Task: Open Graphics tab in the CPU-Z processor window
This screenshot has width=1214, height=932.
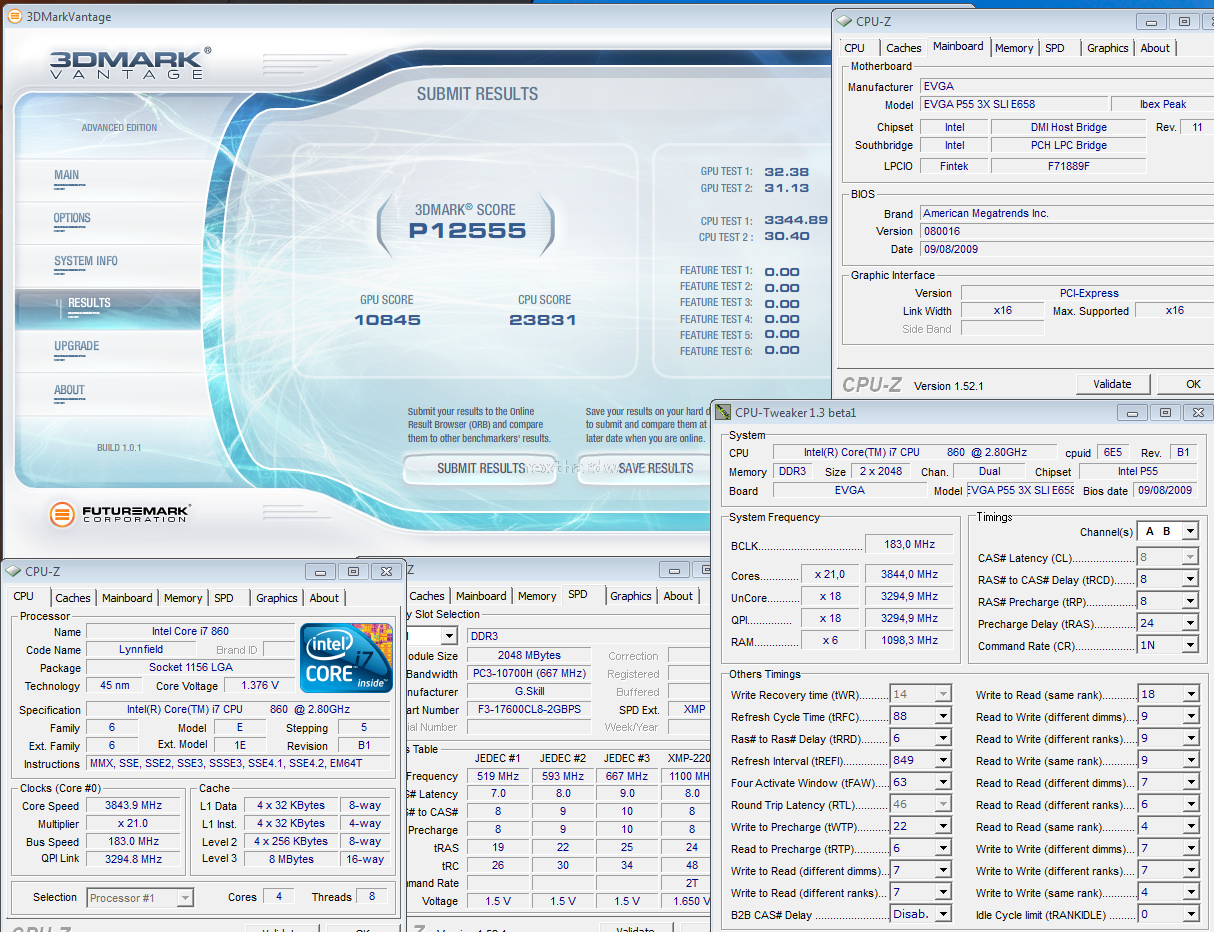Action: point(277,598)
